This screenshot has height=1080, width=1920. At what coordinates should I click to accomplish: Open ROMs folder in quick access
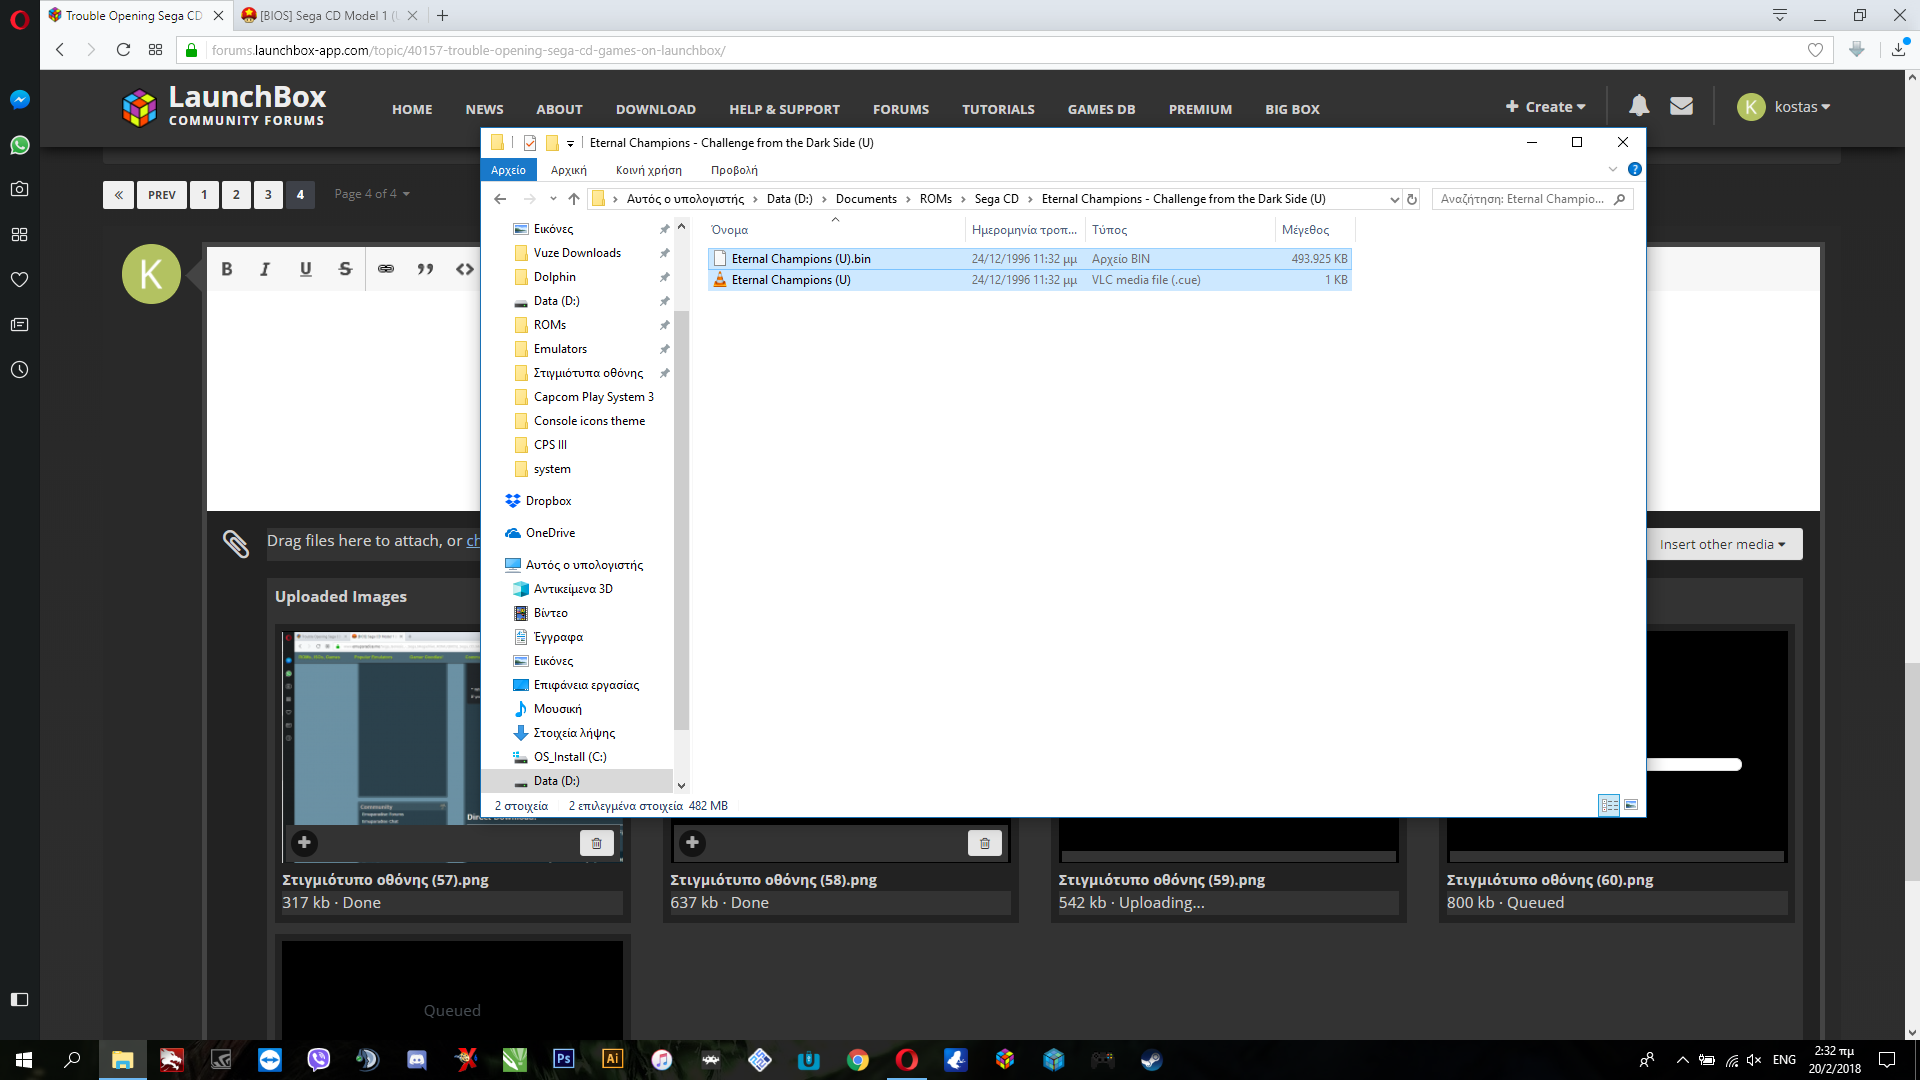[549, 325]
